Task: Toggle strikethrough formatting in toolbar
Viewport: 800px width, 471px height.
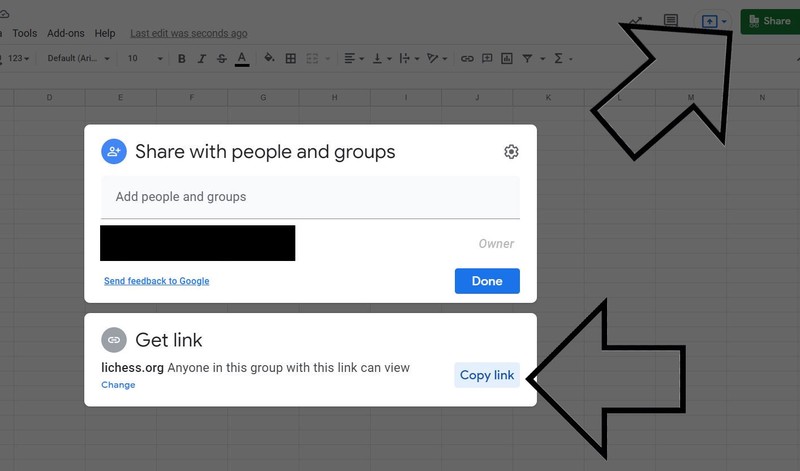Action: [x=221, y=59]
